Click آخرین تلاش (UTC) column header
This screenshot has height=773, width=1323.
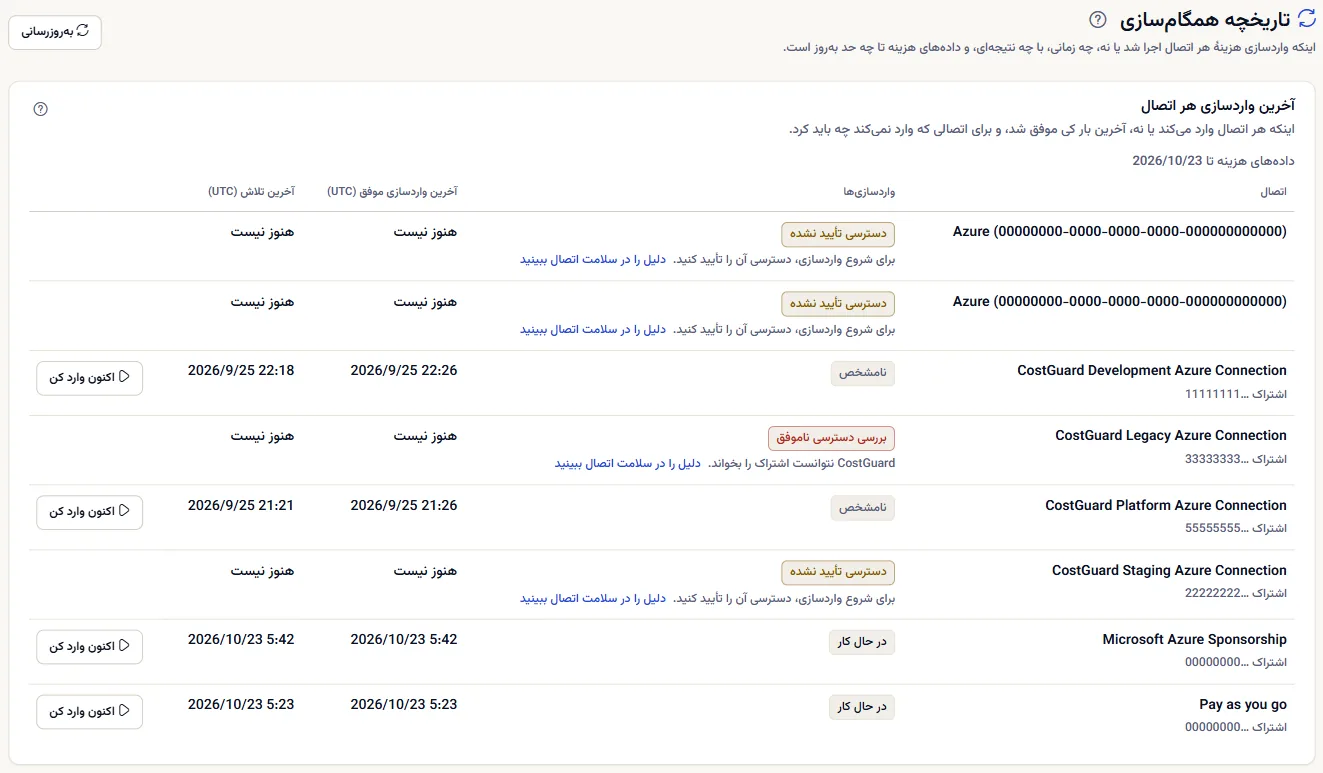click(x=251, y=191)
